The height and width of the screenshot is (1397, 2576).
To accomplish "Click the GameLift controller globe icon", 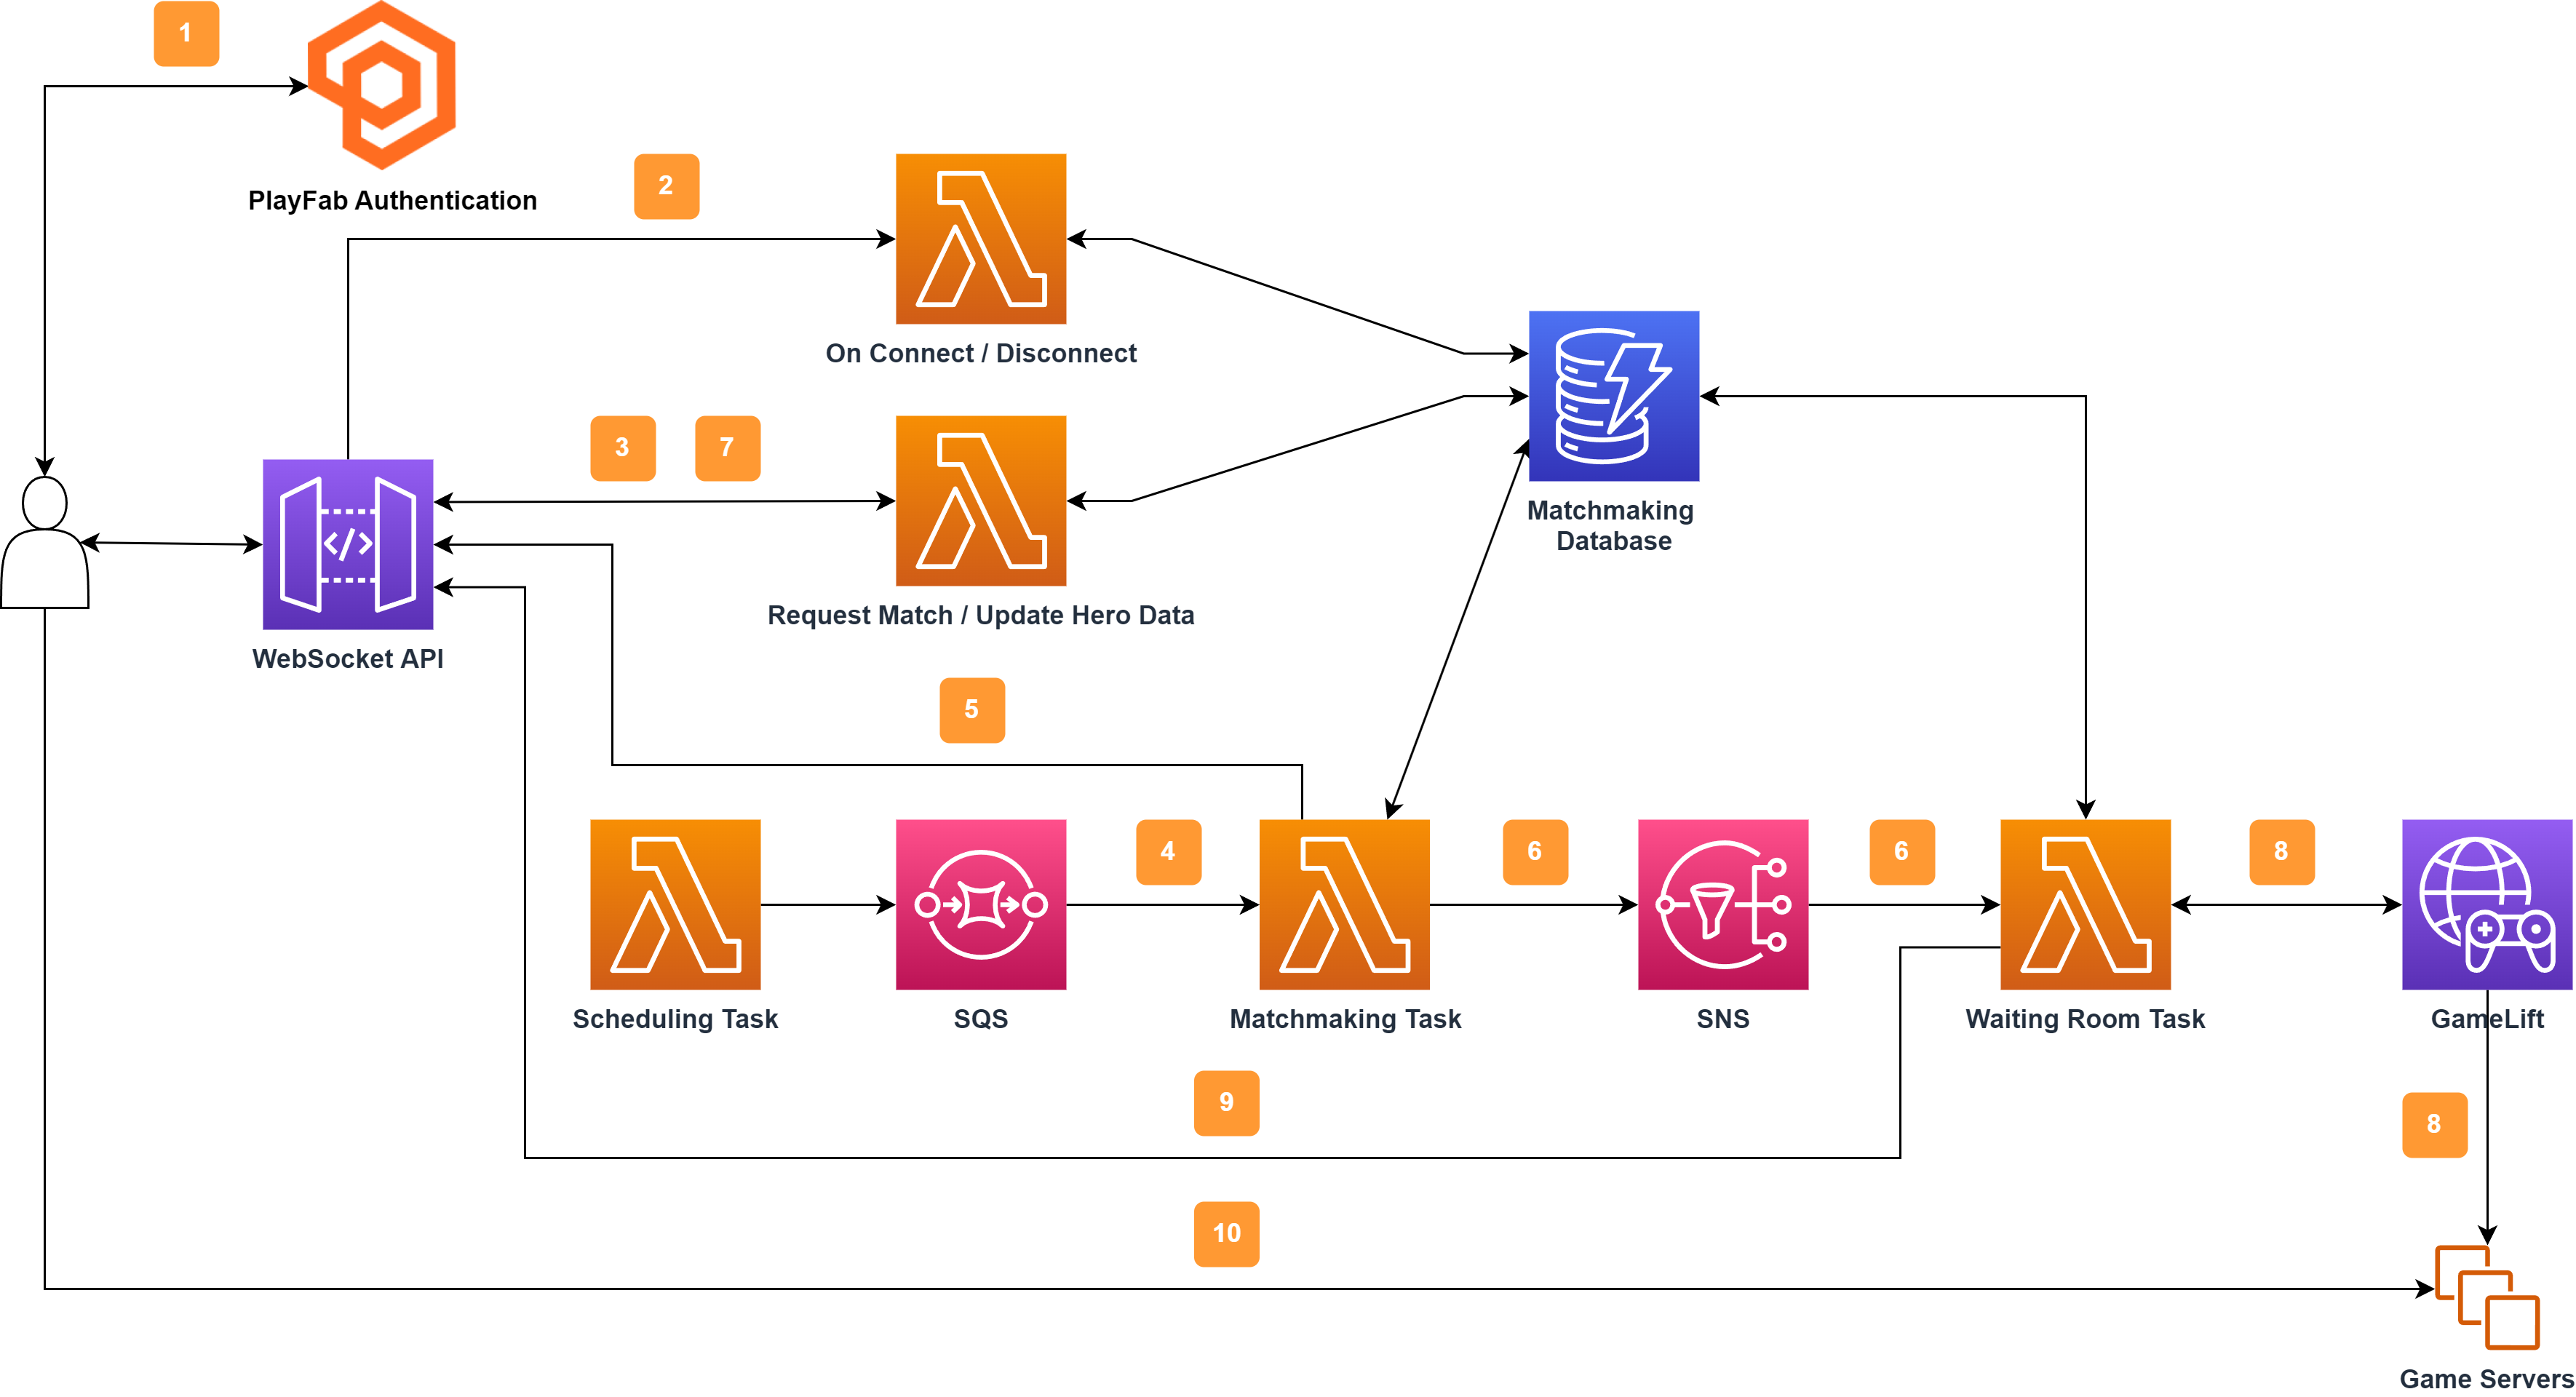I will [x=2486, y=905].
